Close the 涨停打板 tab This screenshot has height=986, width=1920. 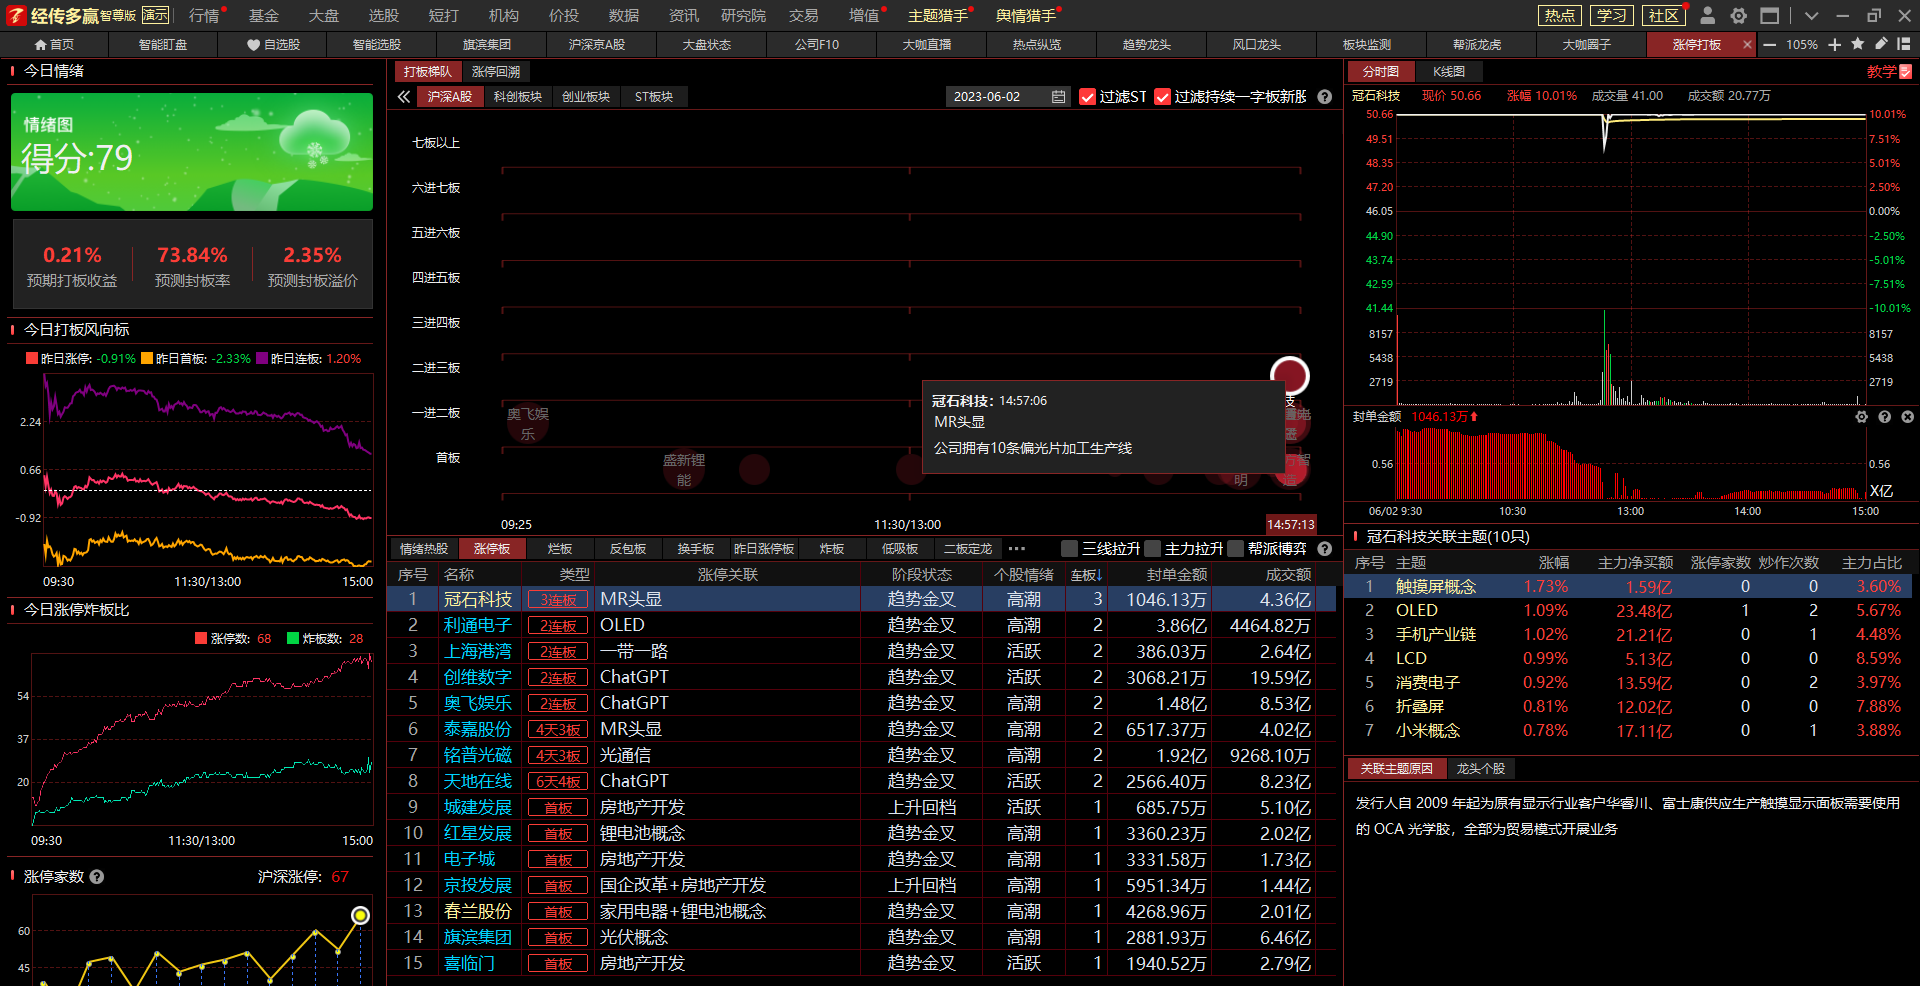click(1747, 45)
